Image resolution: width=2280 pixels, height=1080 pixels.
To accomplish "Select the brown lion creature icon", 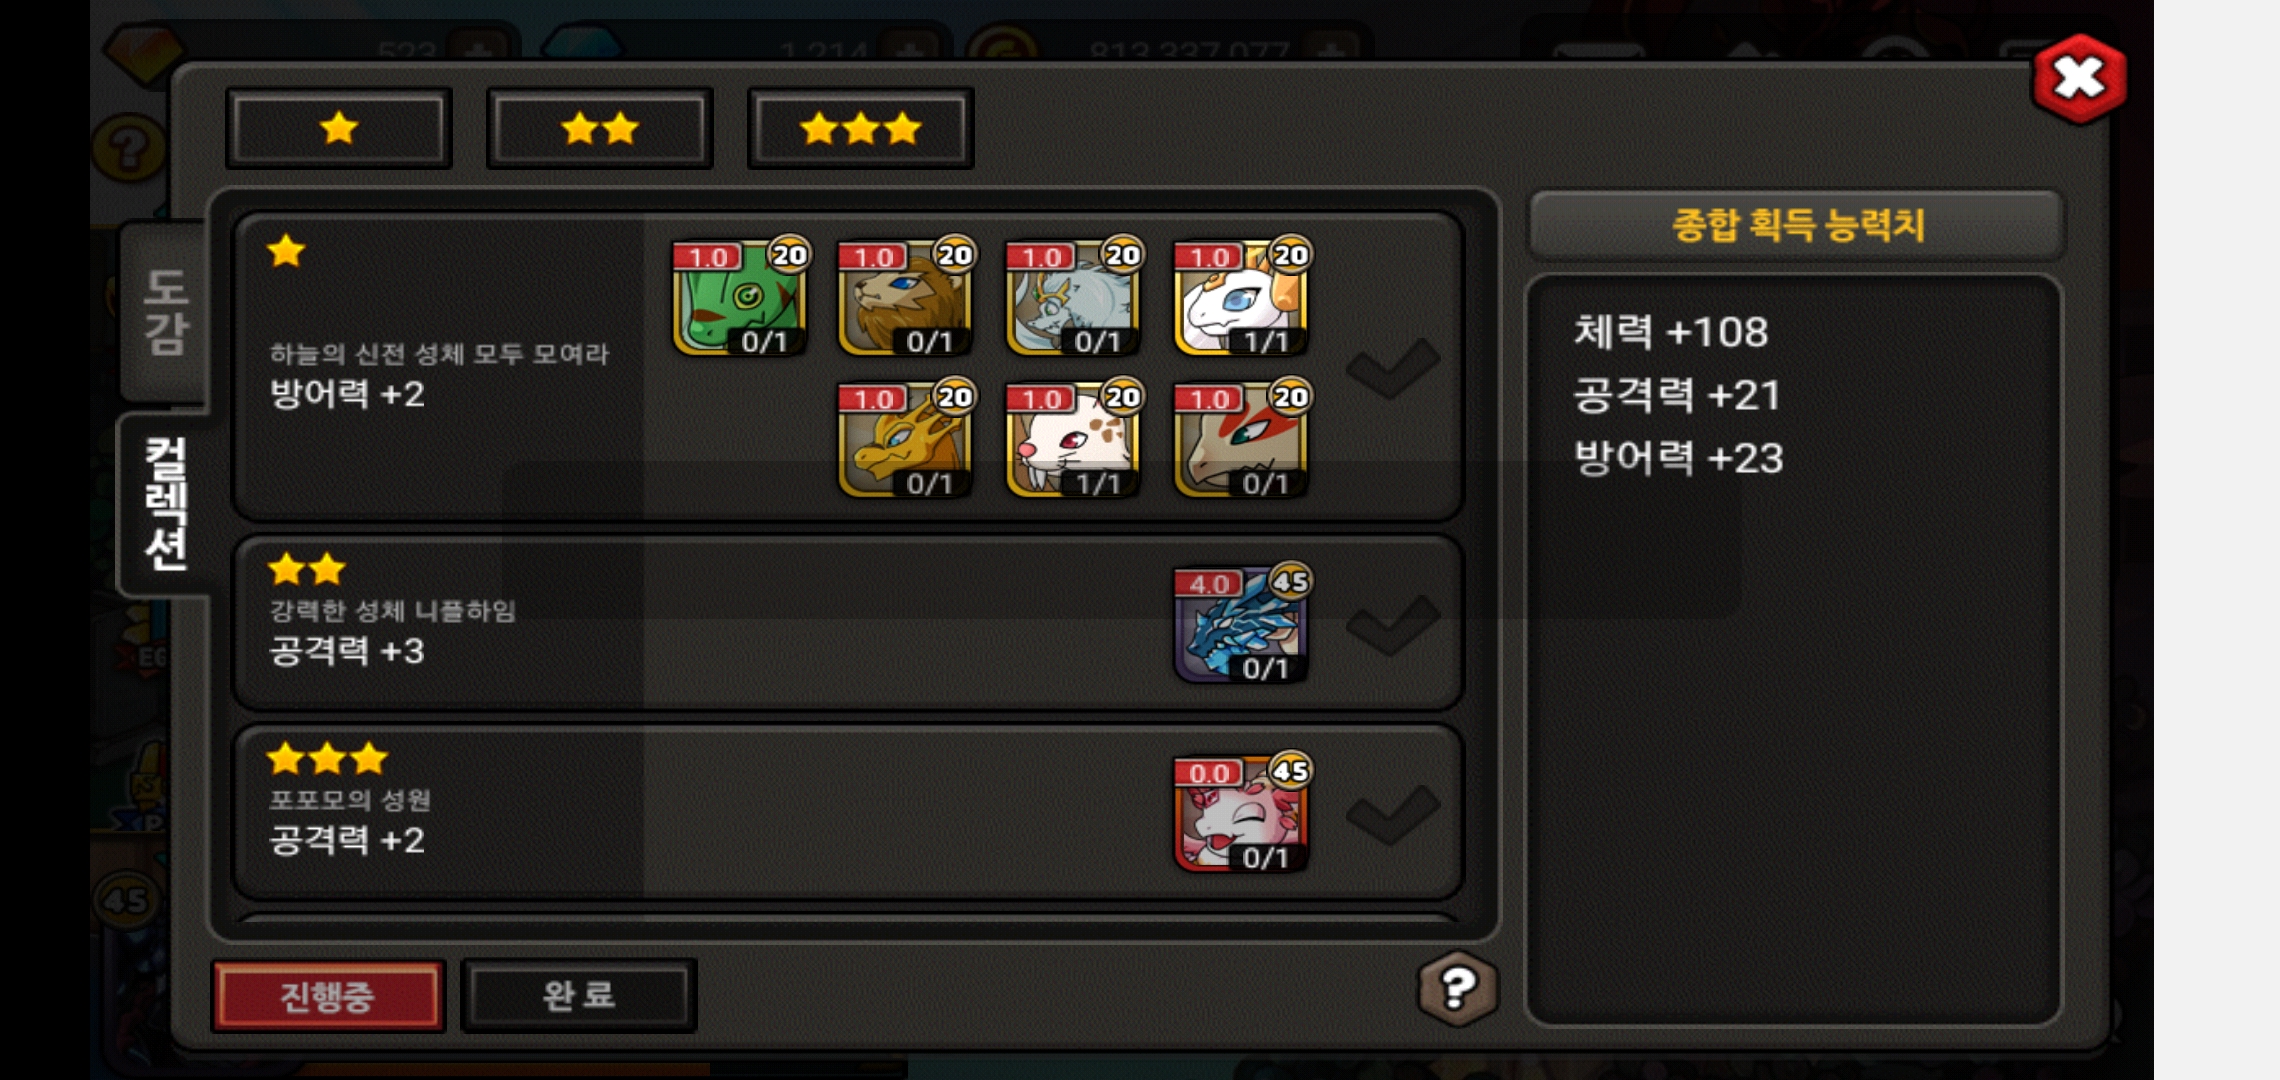I will pyautogui.click(x=905, y=298).
